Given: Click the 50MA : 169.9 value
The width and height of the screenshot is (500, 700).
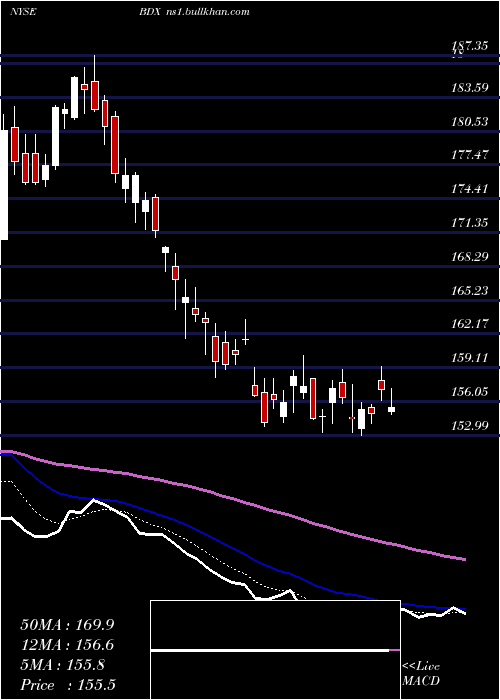Looking at the screenshot, I should (x=67, y=625).
